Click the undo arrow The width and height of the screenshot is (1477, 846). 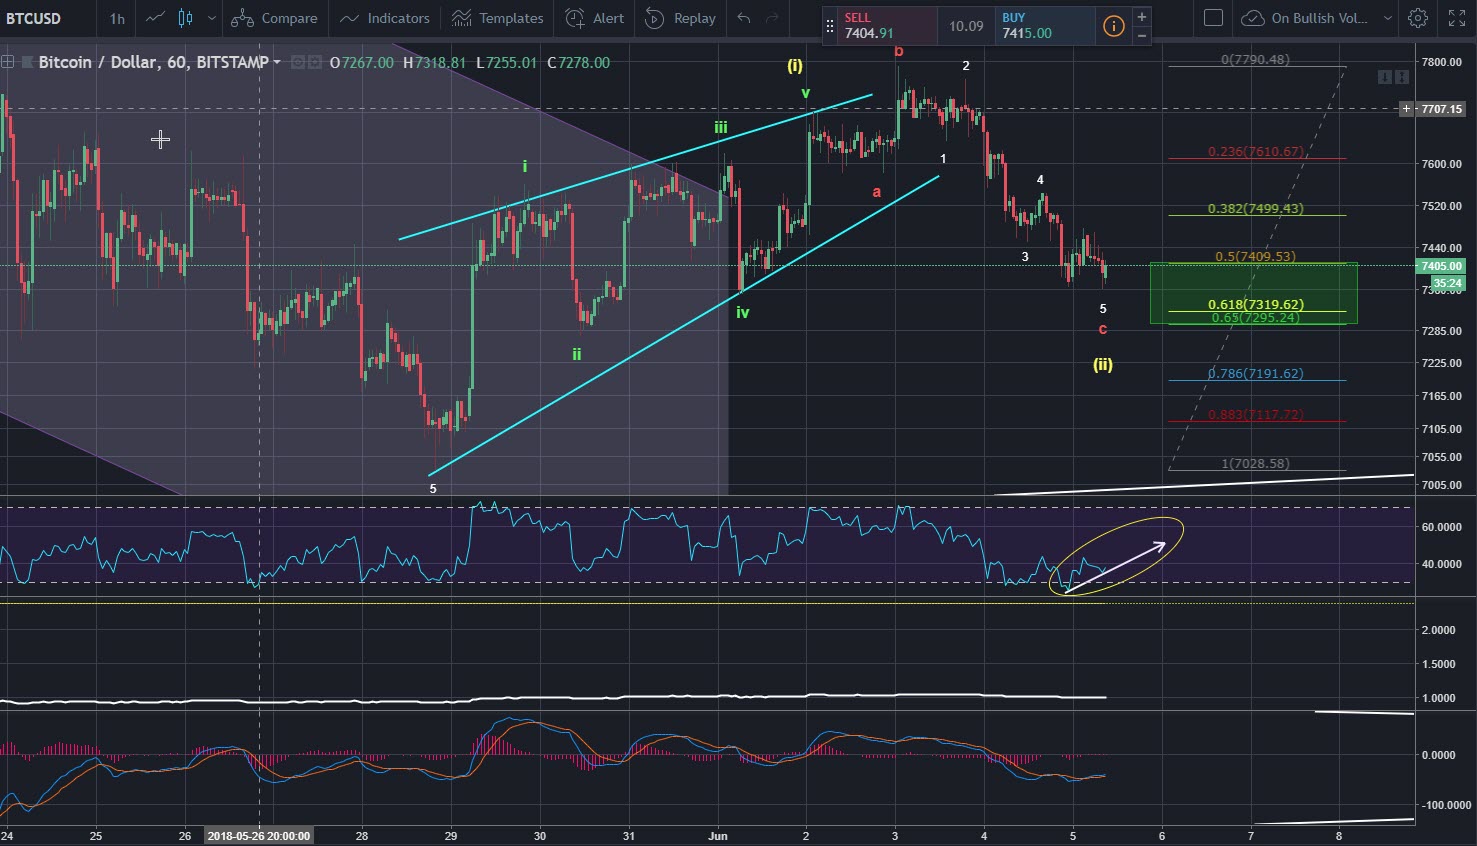[x=743, y=18]
